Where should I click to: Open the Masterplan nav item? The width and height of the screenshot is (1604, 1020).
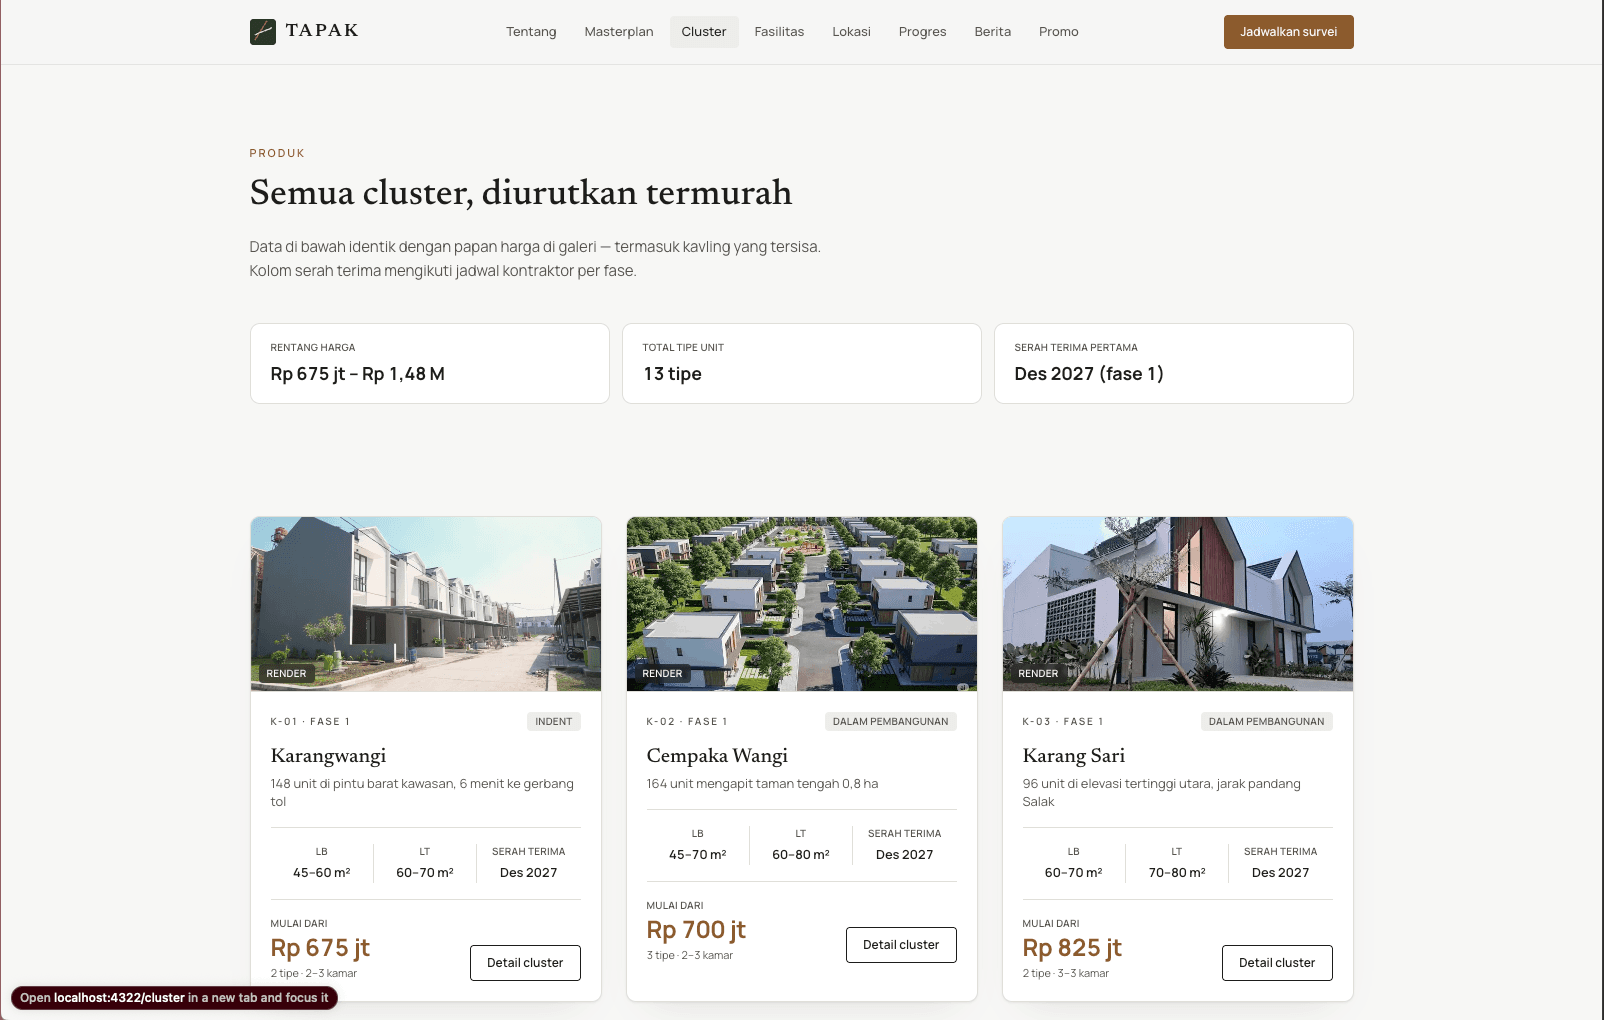tap(619, 32)
